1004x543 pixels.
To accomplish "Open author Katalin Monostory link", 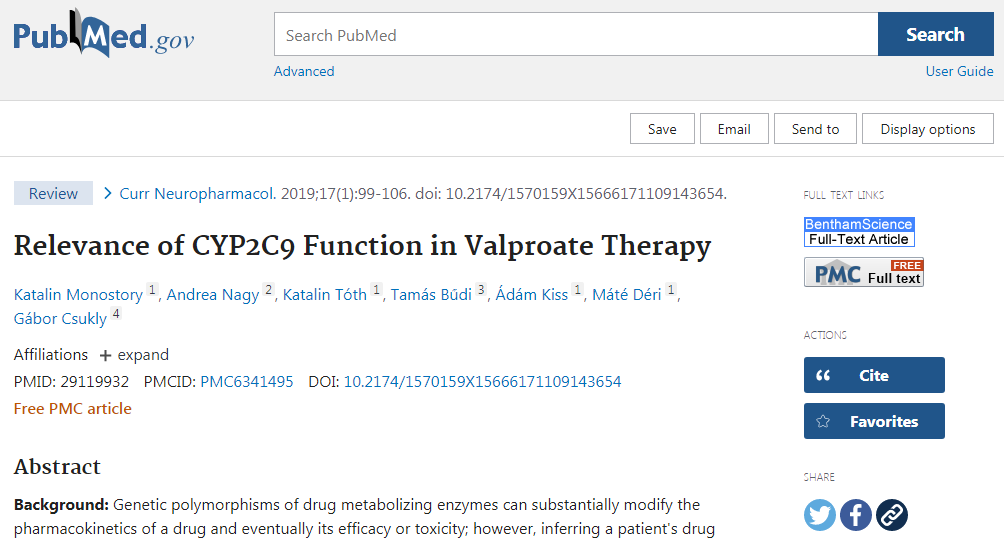I will [x=78, y=295].
